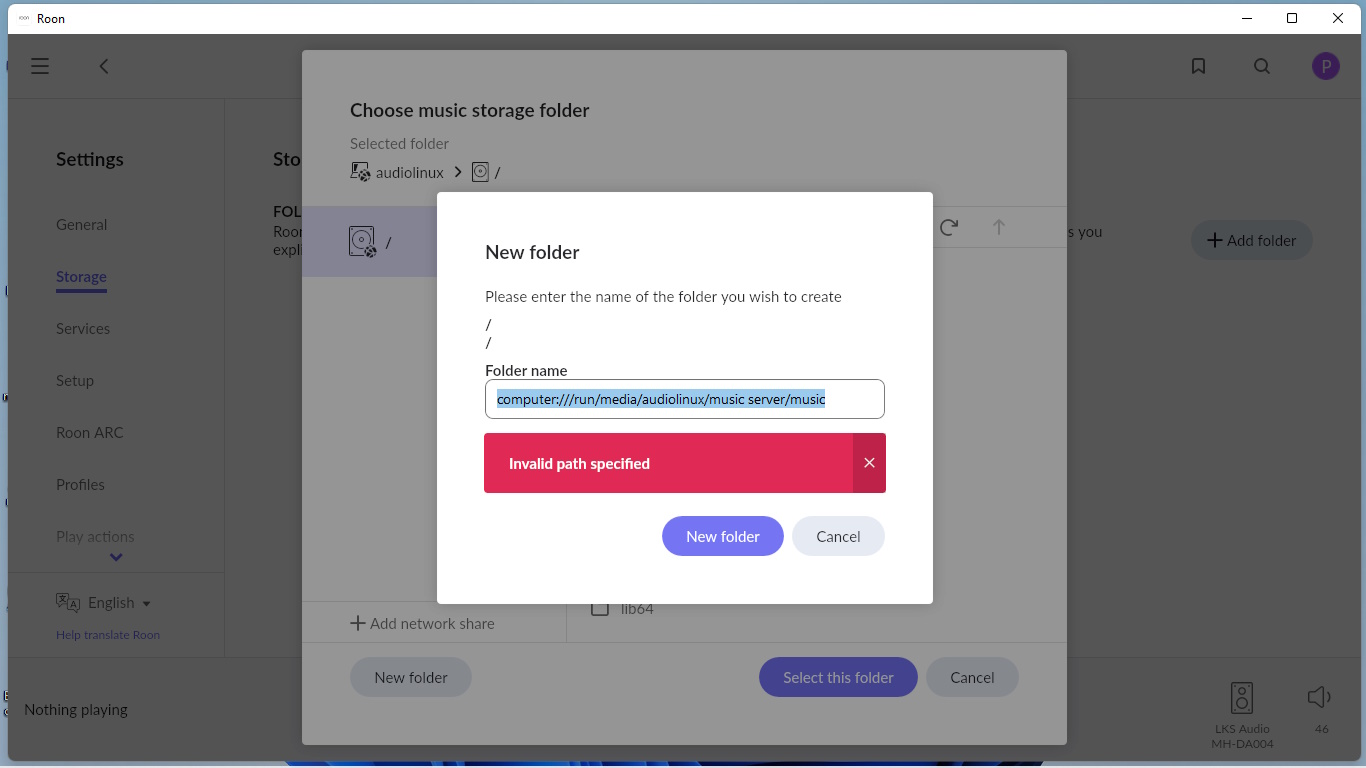The height and width of the screenshot is (768, 1366).
Task: Click Add network share
Action: (422, 623)
